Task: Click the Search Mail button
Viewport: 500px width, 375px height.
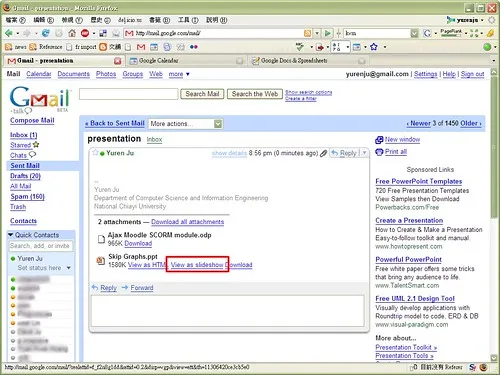Action: 202,94
